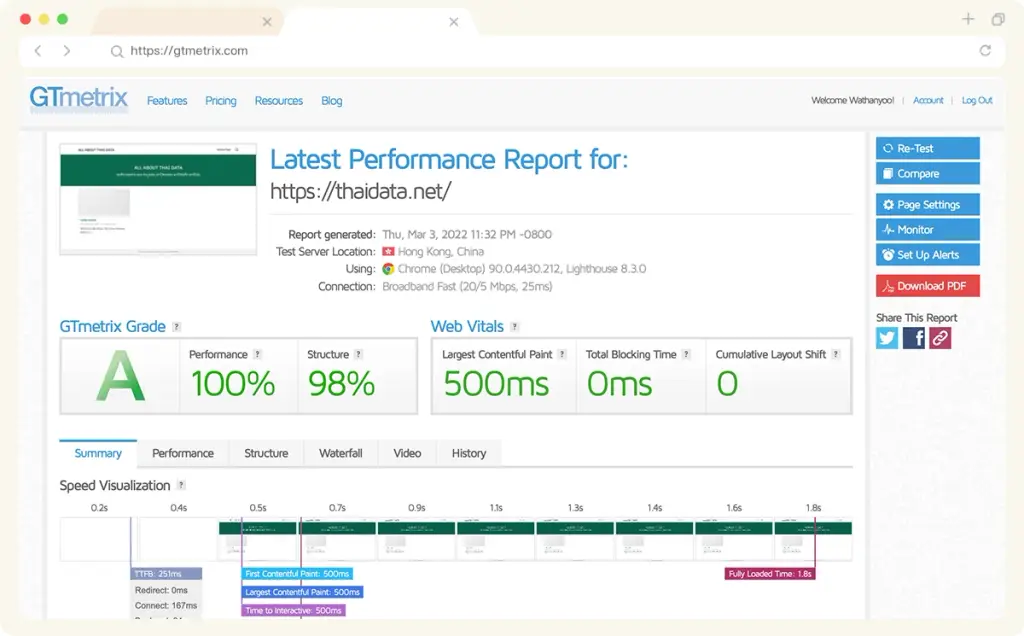Switch to the History tab
The height and width of the screenshot is (636, 1024).
click(469, 453)
